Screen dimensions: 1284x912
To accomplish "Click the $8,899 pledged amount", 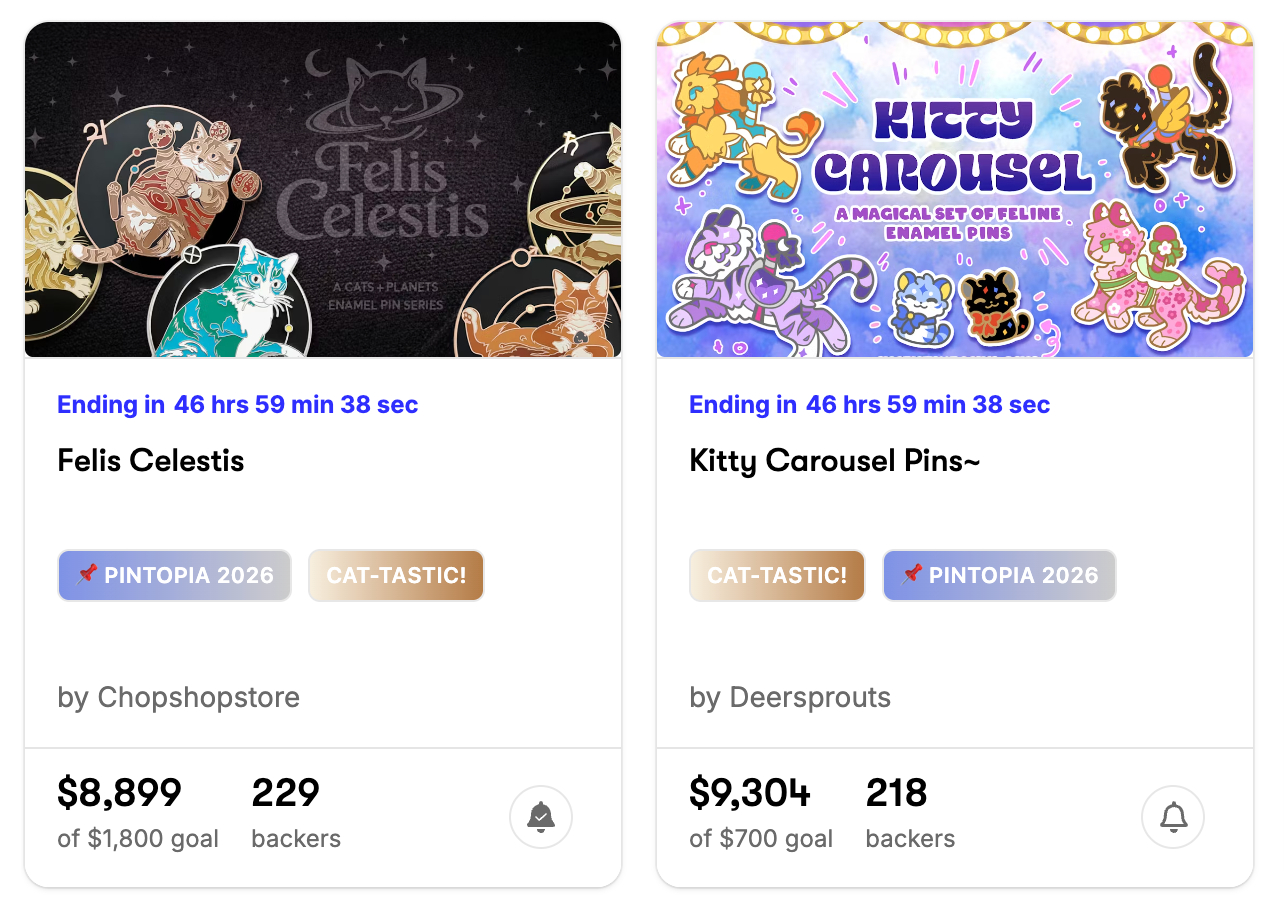I will click(x=120, y=793).
